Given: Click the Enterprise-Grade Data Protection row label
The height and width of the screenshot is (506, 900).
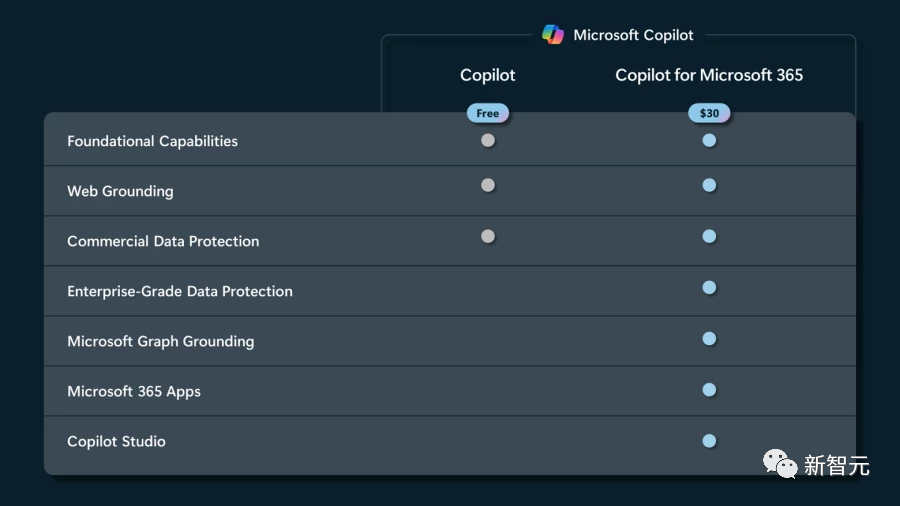Looking at the screenshot, I should click(x=180, y=291).
